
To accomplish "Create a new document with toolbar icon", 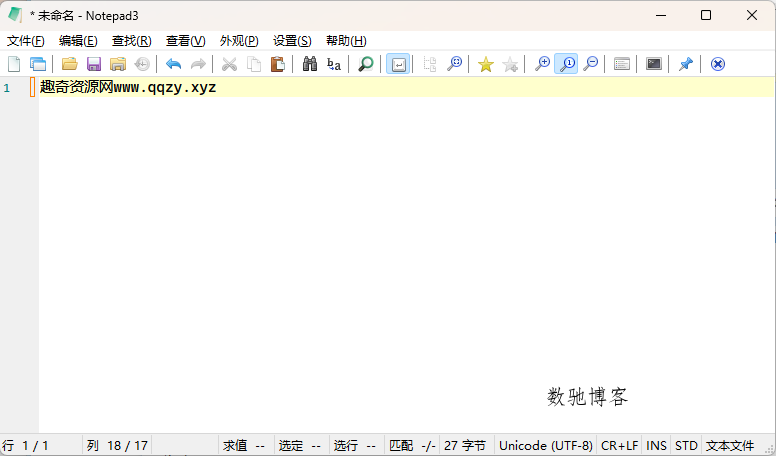I will pyautogui.click(x=14, y=64).
